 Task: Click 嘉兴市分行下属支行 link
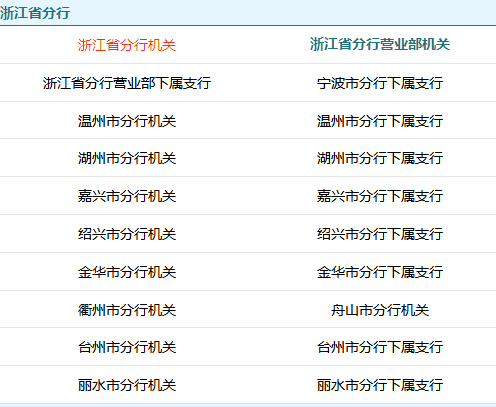tap(380, 196)
